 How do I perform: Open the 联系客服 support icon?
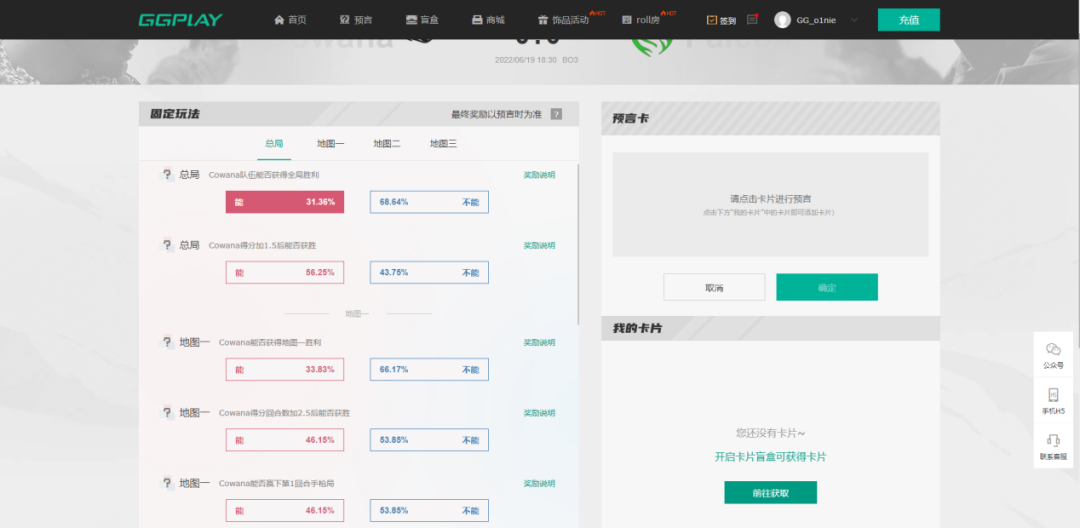tap(1053, 447)
